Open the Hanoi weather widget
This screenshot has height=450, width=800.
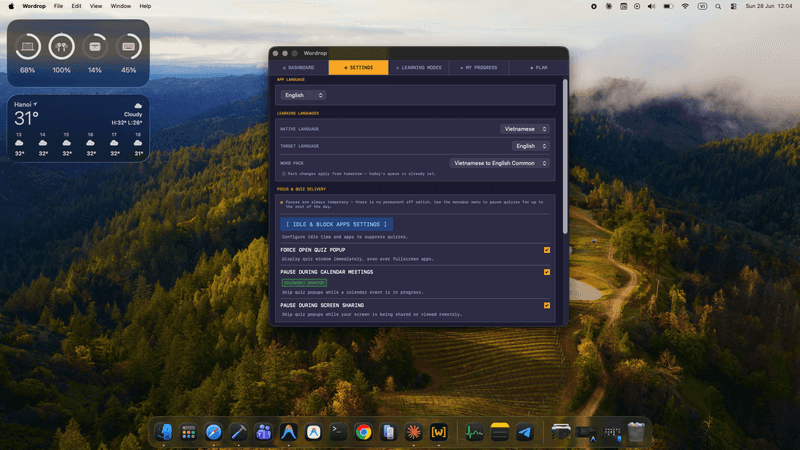[78, 129]
